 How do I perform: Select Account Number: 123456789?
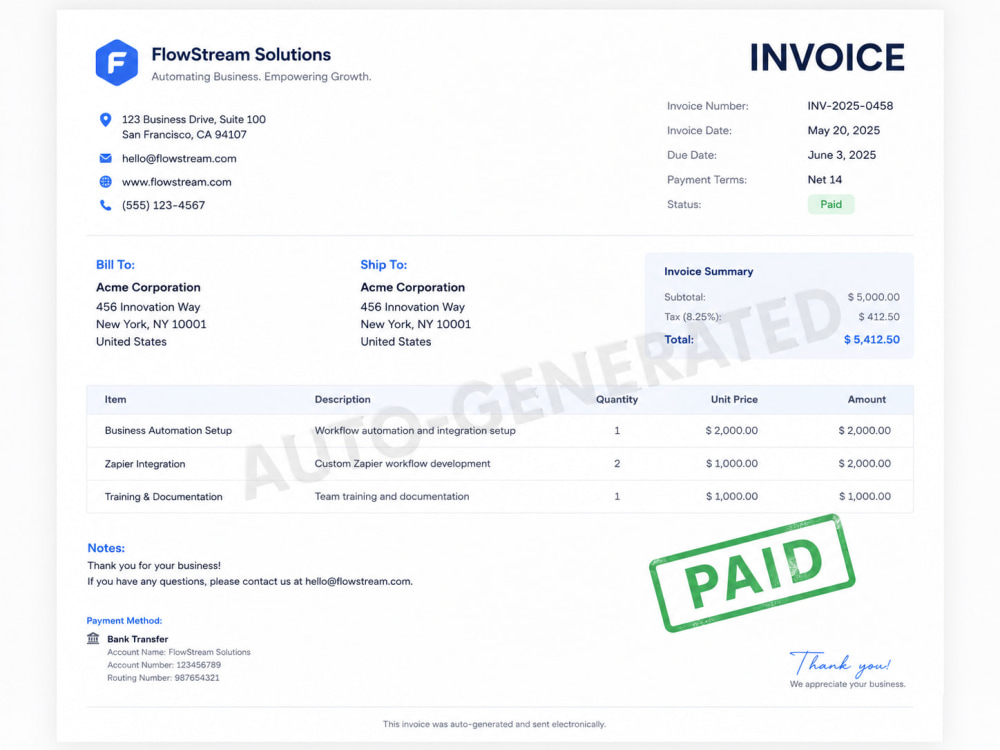(x=164, y=665)
